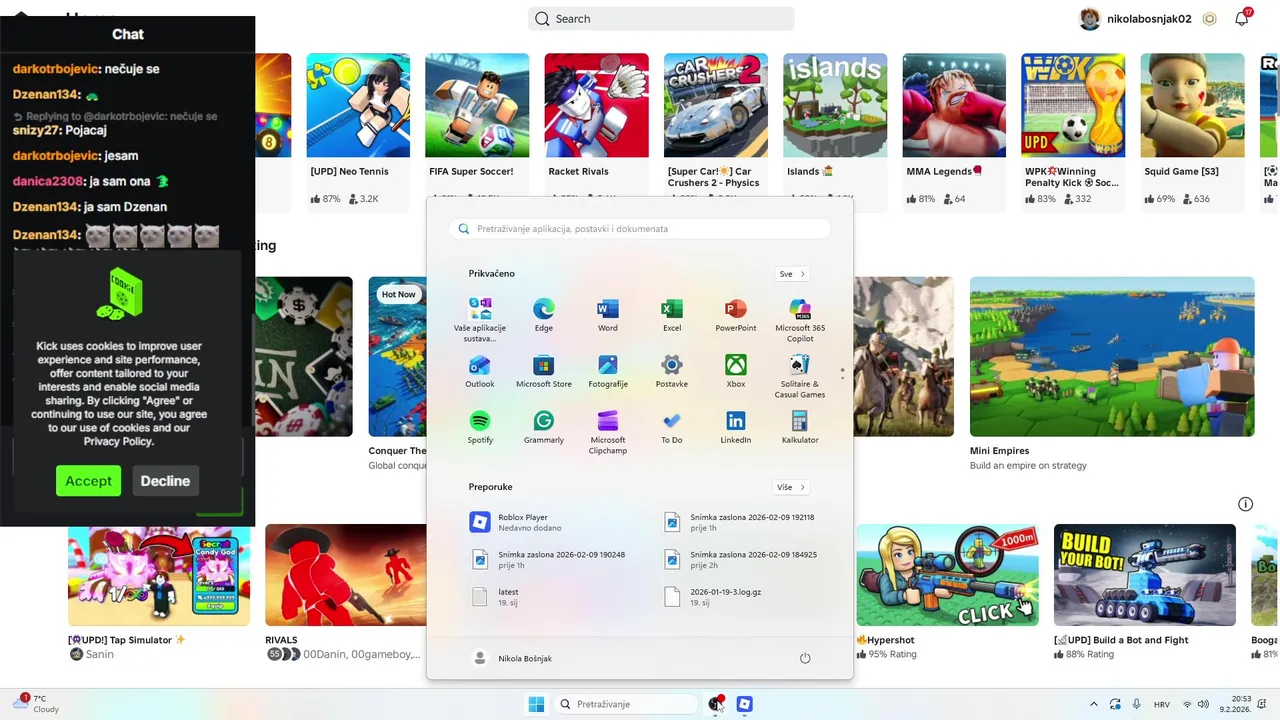Launch Microsoft Clipchamp
Screen dimensions: 1280x720
[x=607, y=432]
